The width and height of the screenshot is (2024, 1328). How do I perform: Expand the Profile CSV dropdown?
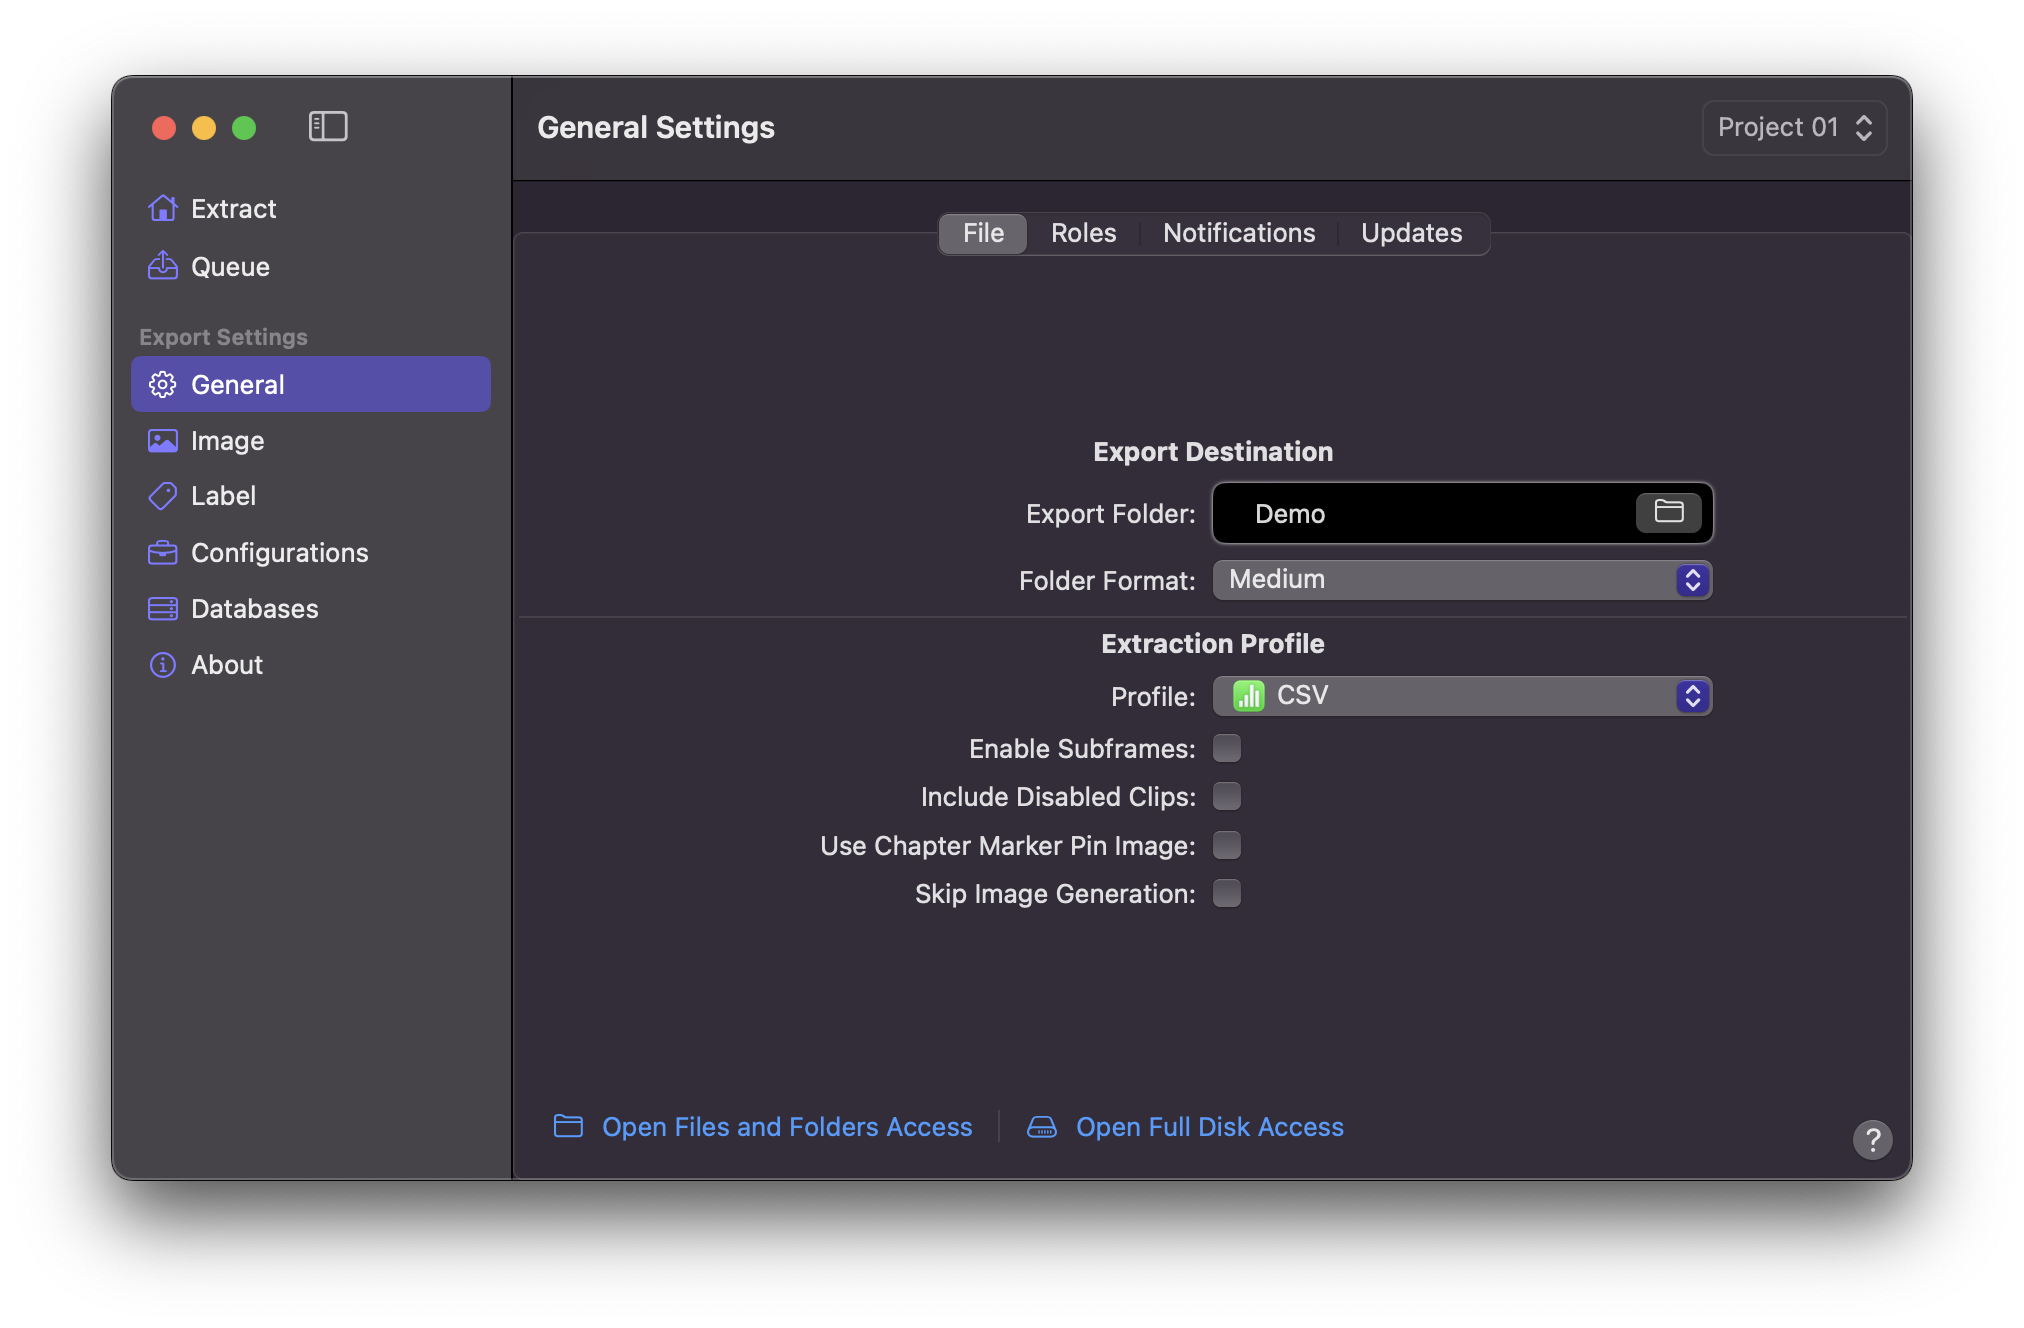point(1462,696)
